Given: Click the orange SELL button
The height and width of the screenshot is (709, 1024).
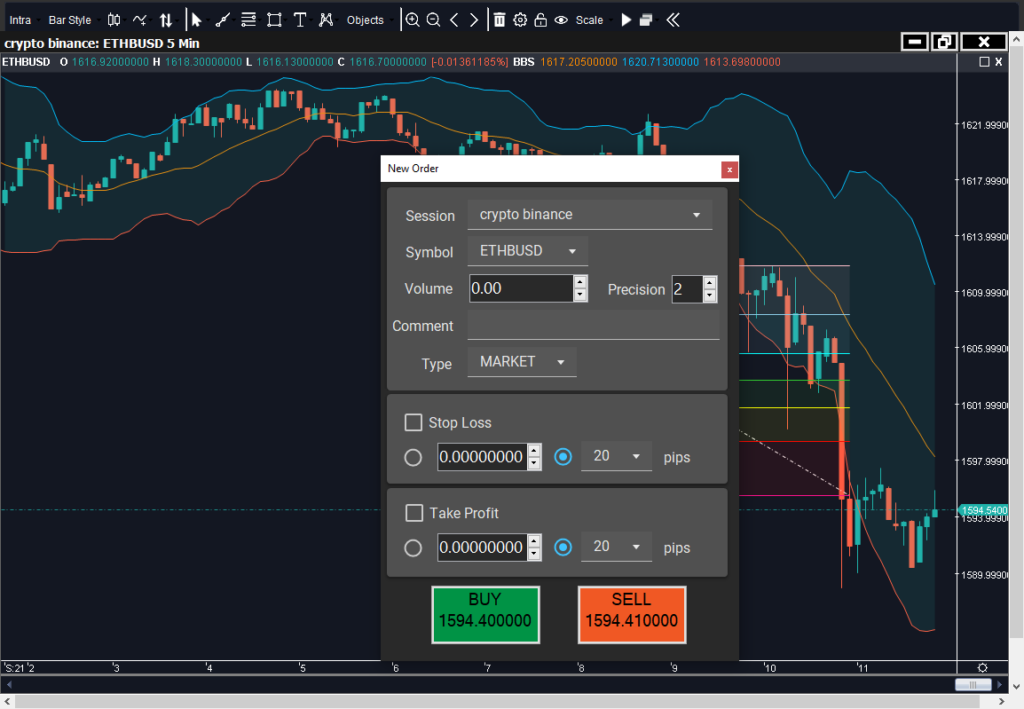Looking at the screenshot, I should point(632,614).
